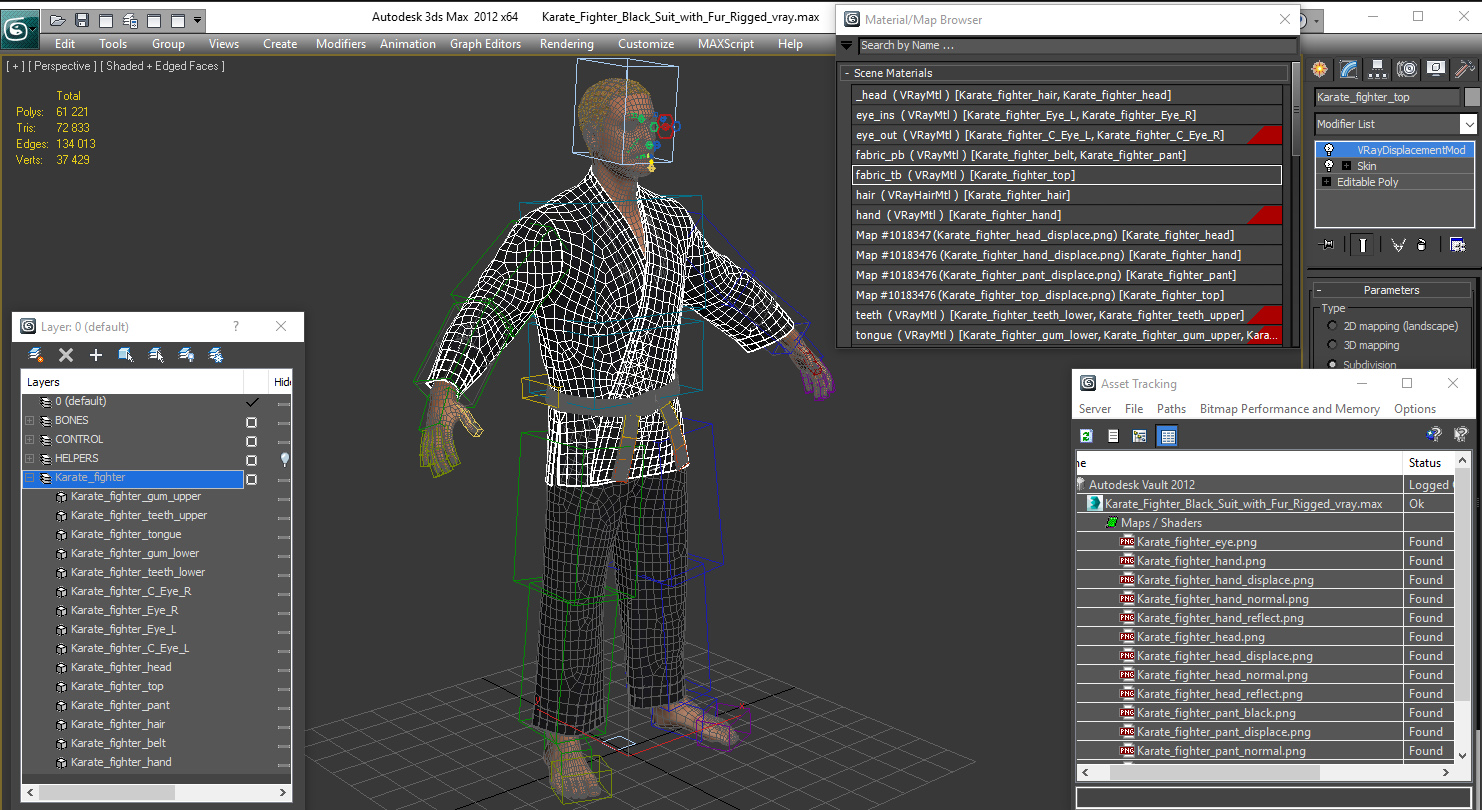Open the Utilities command panel tab

[1465, 69]
